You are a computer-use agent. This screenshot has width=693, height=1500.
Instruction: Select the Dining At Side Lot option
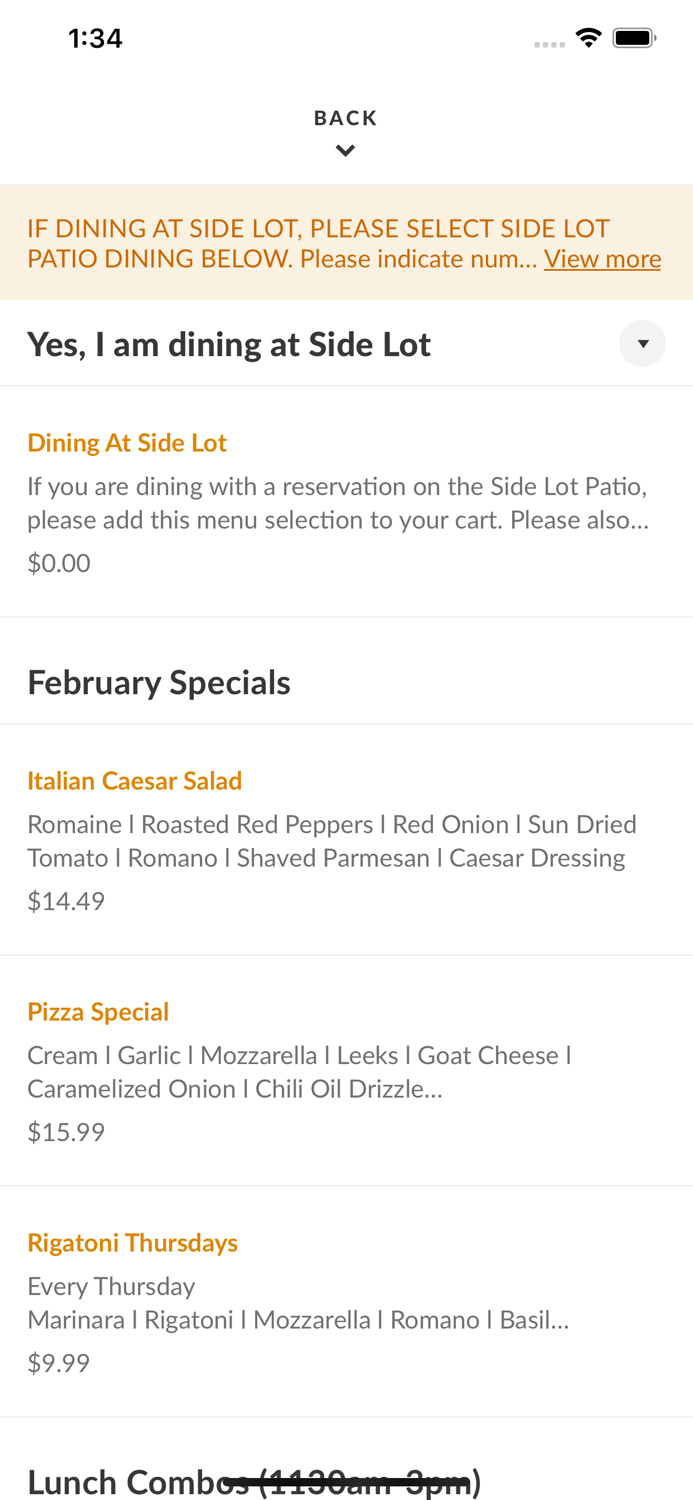point(127,443)
